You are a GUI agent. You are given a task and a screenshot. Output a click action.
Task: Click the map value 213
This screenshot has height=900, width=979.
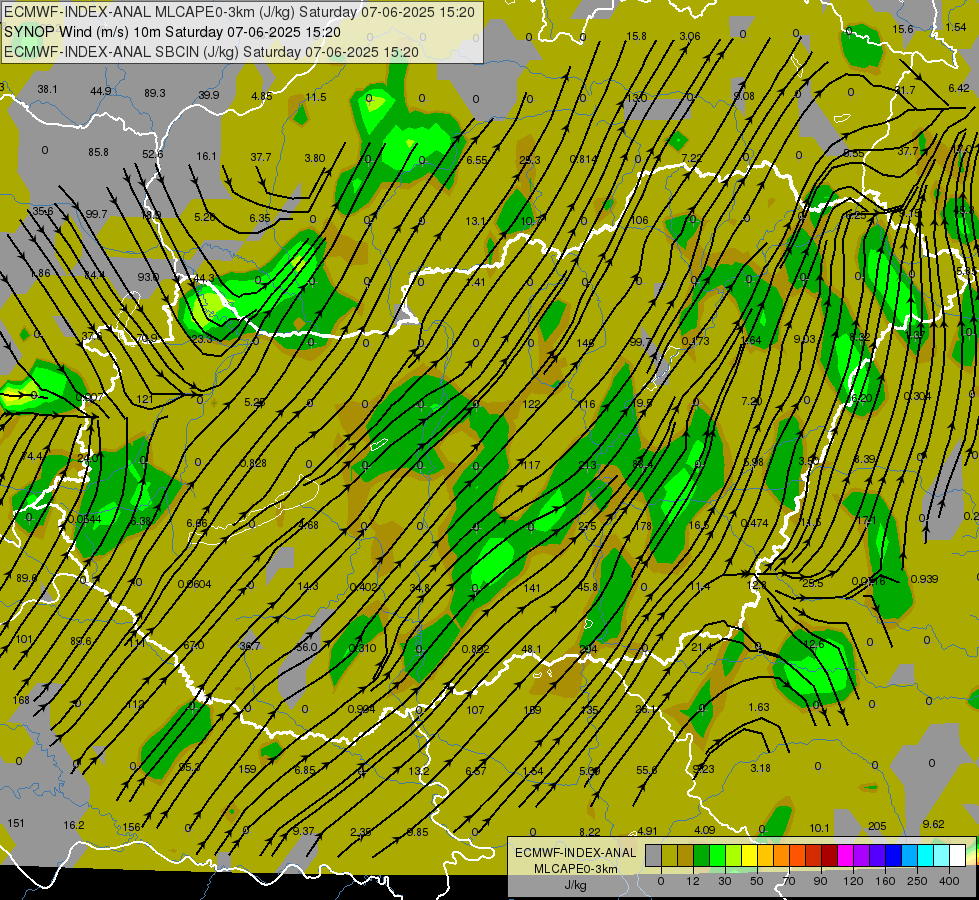point(588,465)
